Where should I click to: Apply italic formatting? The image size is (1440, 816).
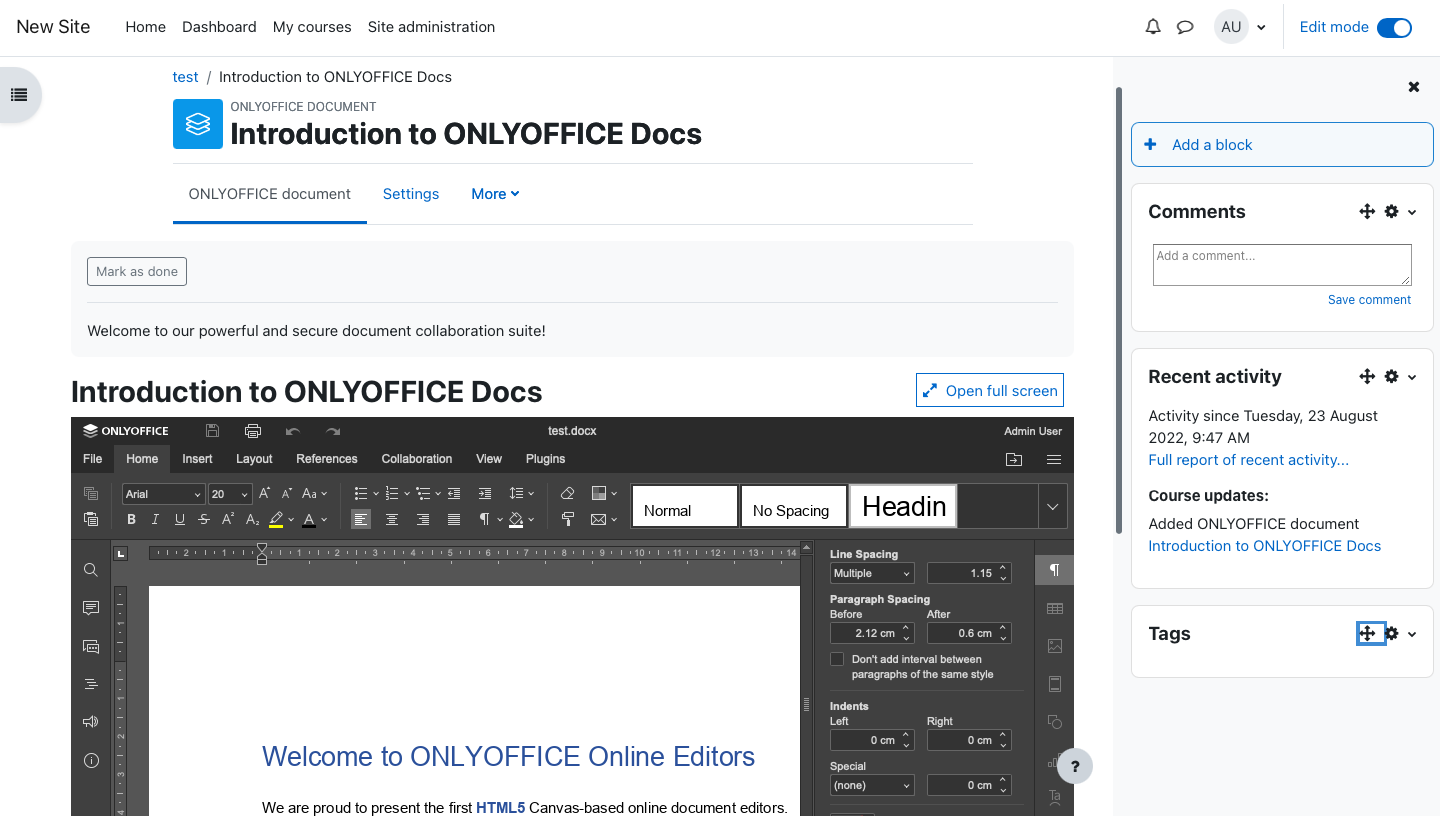(155, 519)
